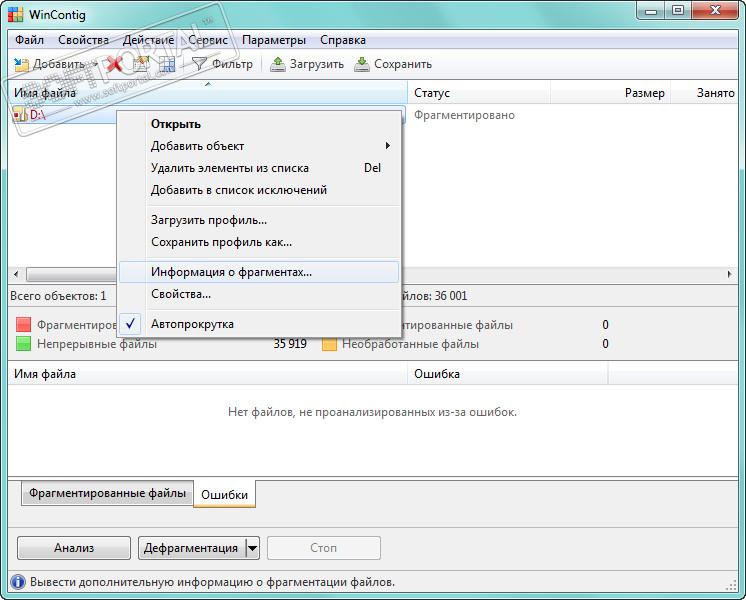
Task: Click the 35 919 continuous files count
Action: [290, 344]
